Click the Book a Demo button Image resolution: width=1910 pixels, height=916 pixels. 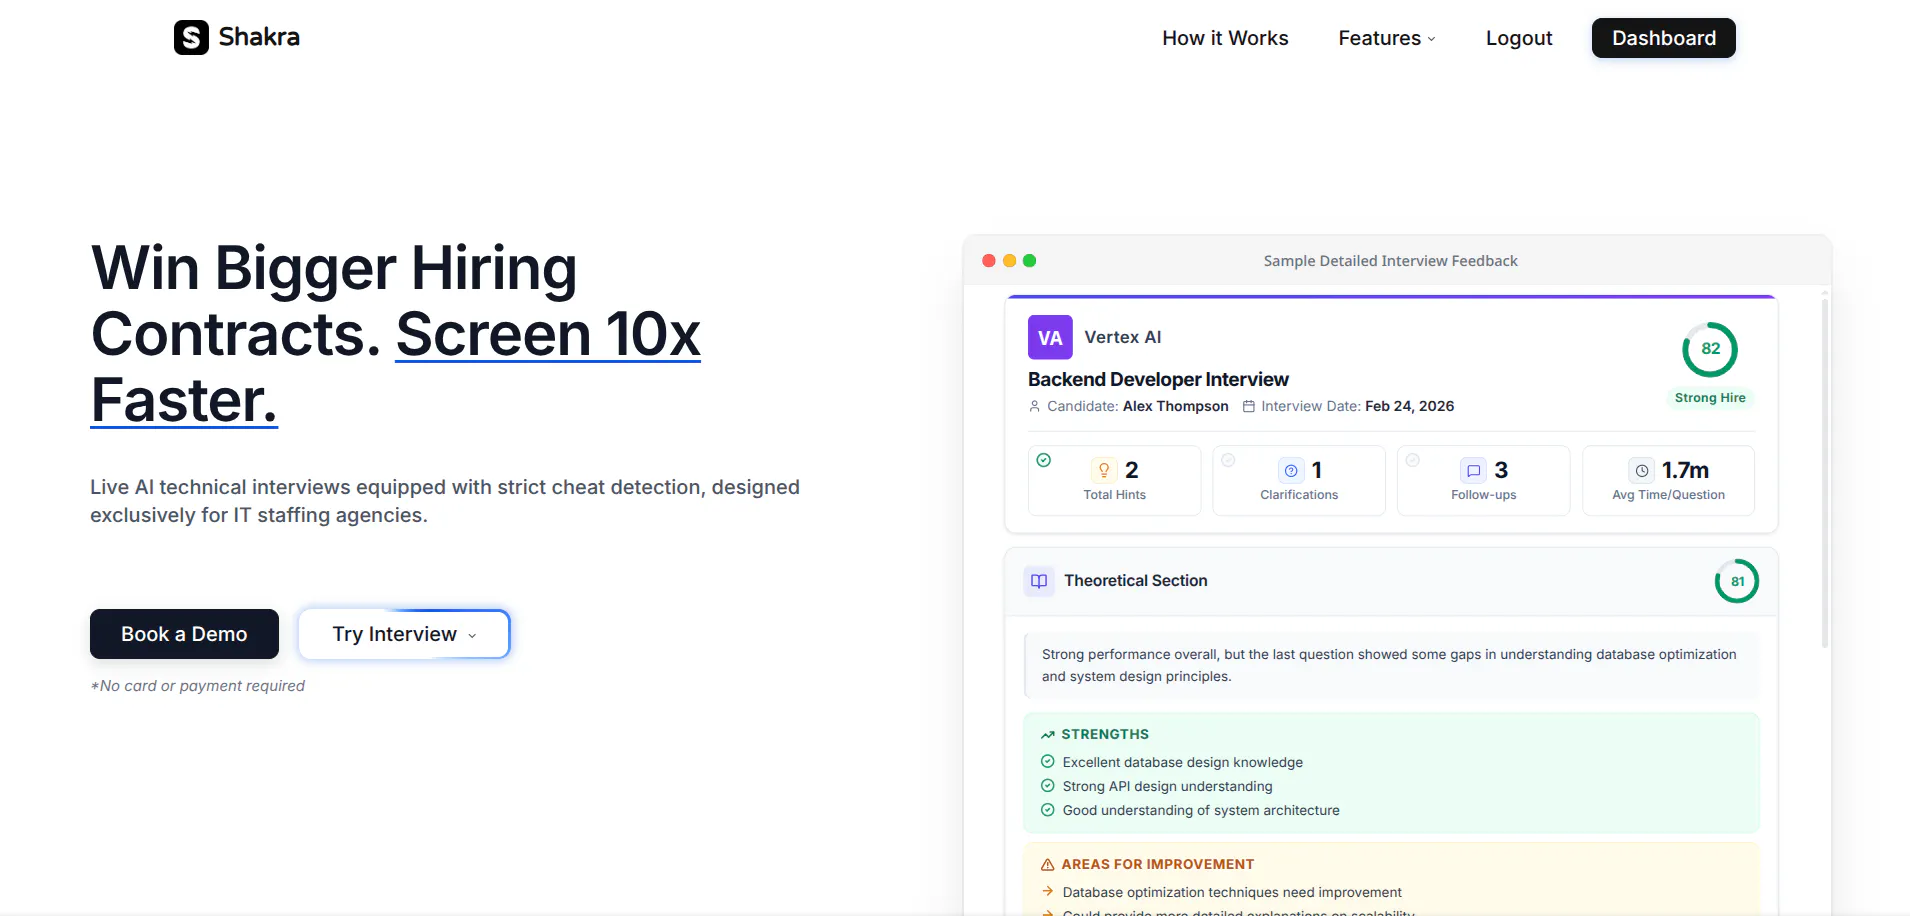(x=184, y=634)
